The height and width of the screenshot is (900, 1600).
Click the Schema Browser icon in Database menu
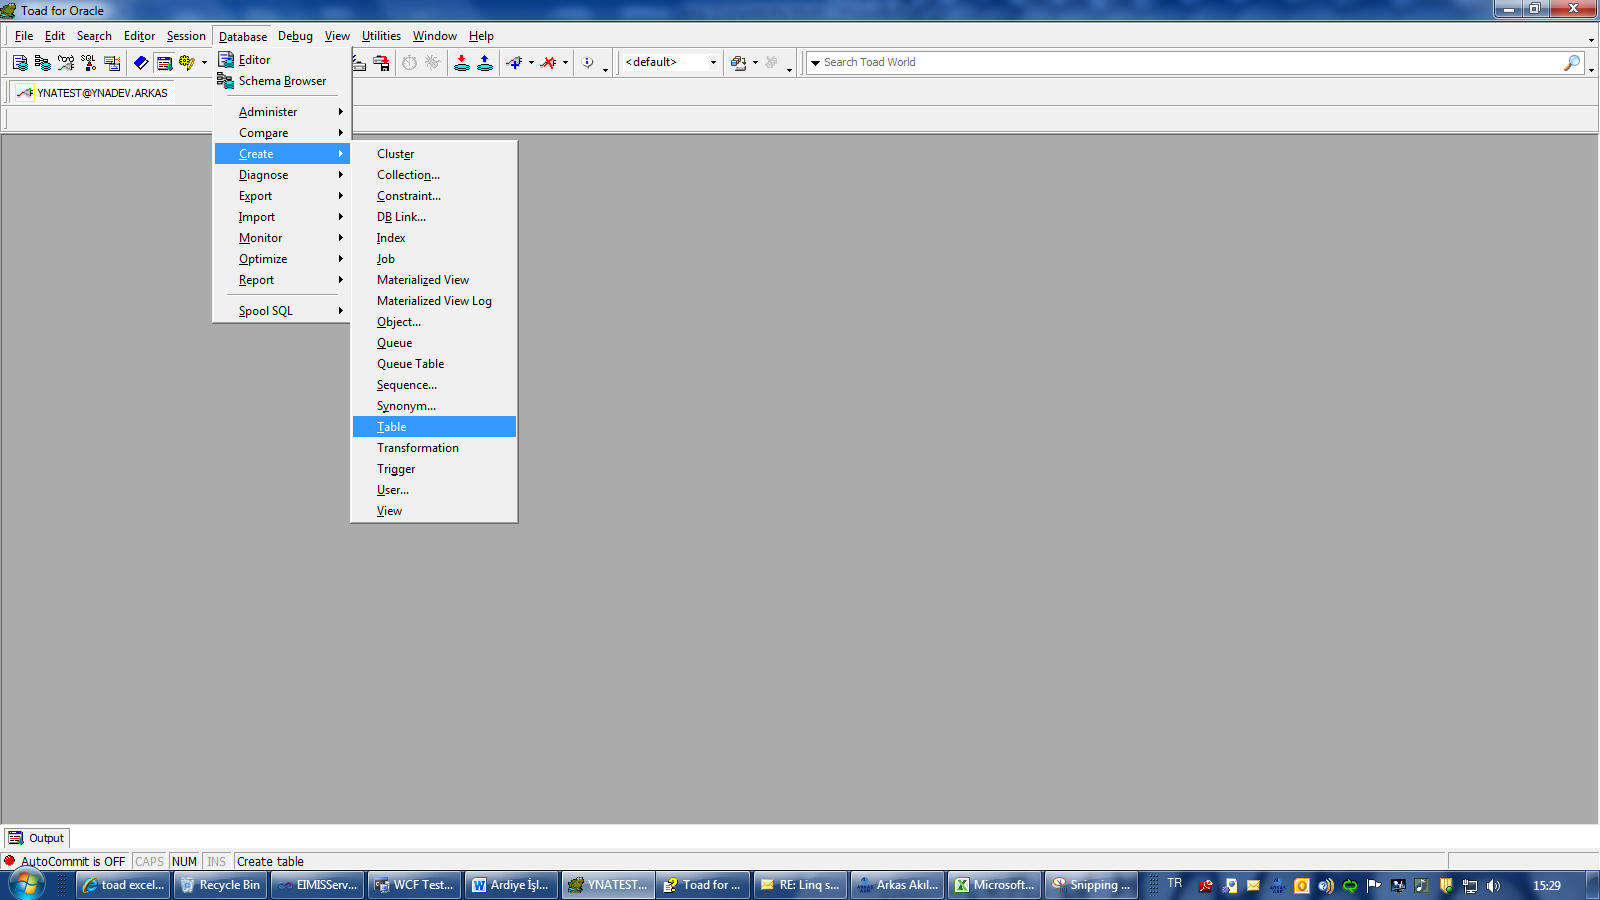(x=226, y=81)
